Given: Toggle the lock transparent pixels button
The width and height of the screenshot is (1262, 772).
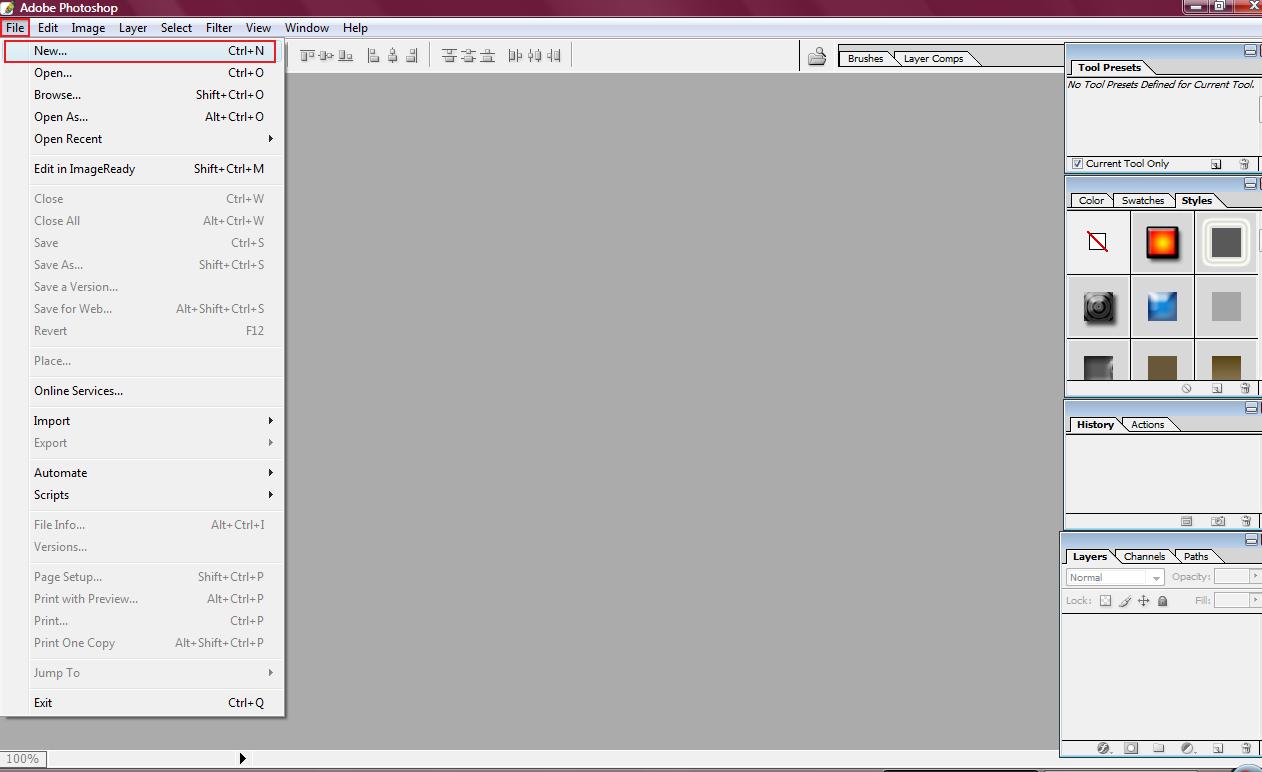Looking at the screenshot, I should pyautogui.click(x=1105, y=601).
